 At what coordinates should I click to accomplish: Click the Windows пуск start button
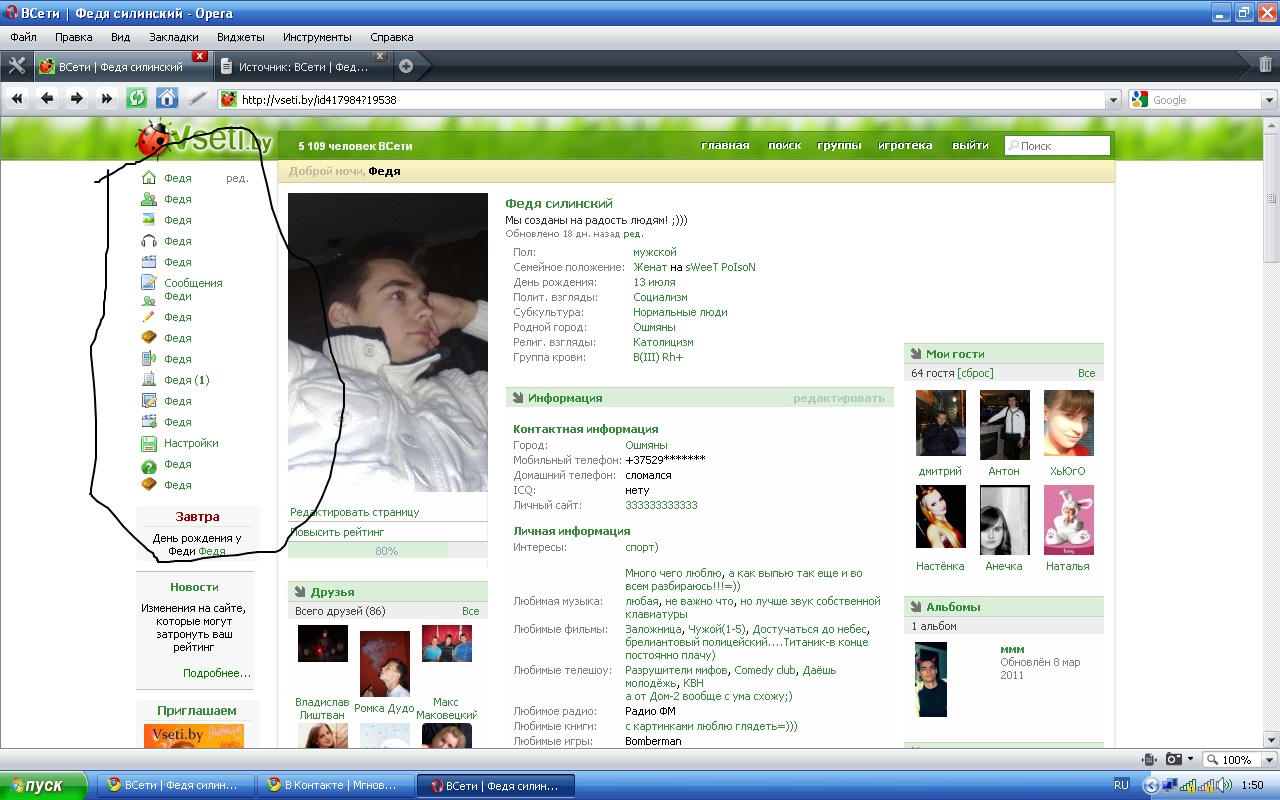45,785
